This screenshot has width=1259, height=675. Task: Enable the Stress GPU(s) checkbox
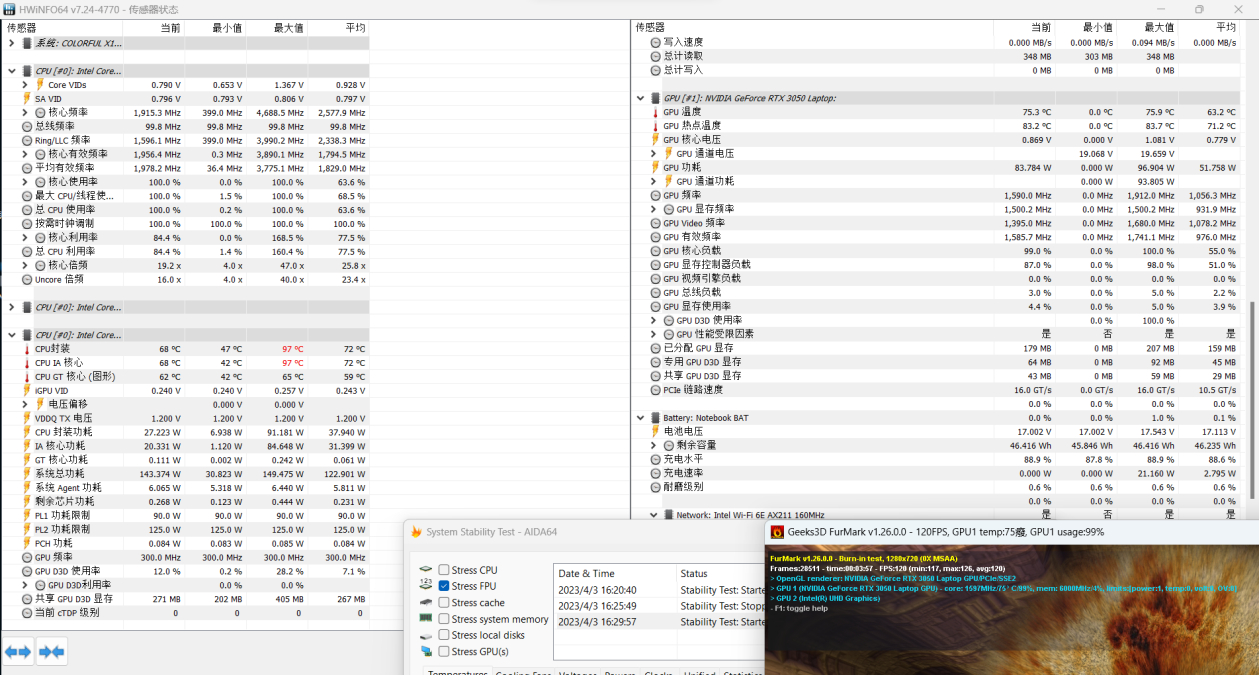(444, 652)
